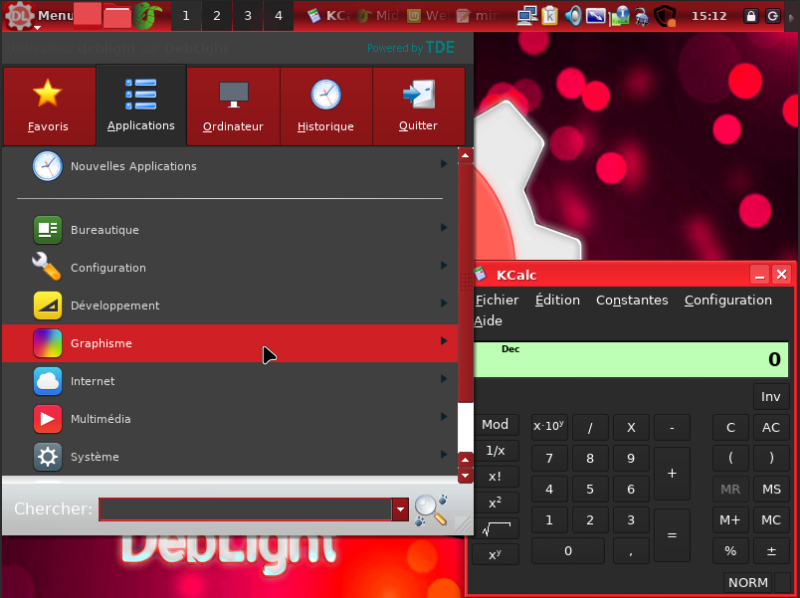Image resolution: width=800 pixels, height=598 pixels.
Task: Expand the Graphisme submenu arrow
Action: click(443, 342)
